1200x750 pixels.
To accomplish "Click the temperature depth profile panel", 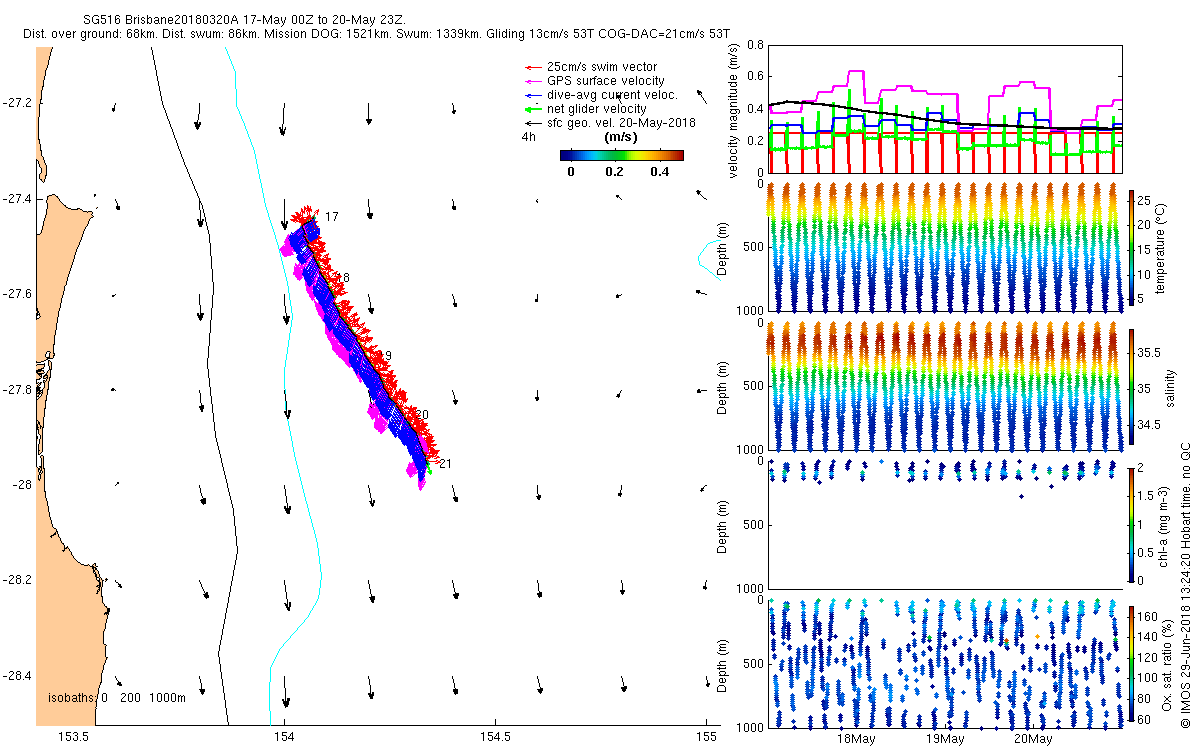I will pyautogui.click(x=944, y=247).
